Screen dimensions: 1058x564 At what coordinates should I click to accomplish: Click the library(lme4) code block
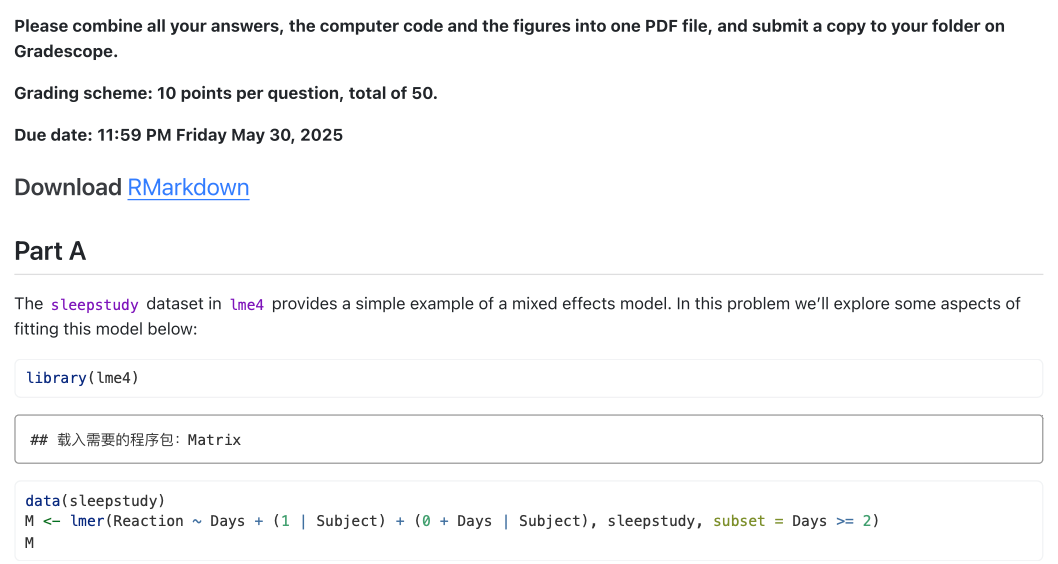(x=528, y=378)
